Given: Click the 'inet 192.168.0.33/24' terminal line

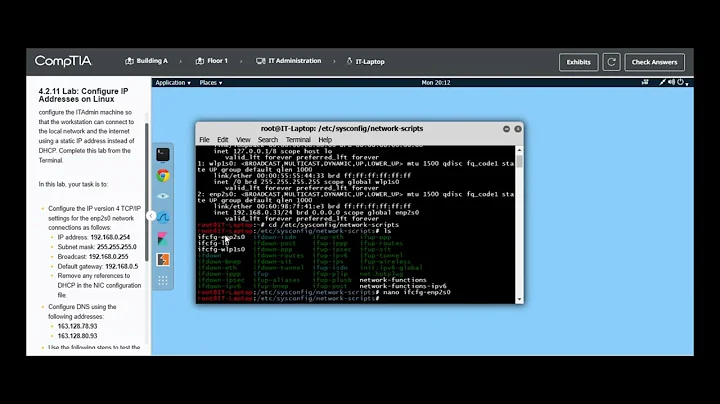Looking at the screenshot, I should (316, 213).
